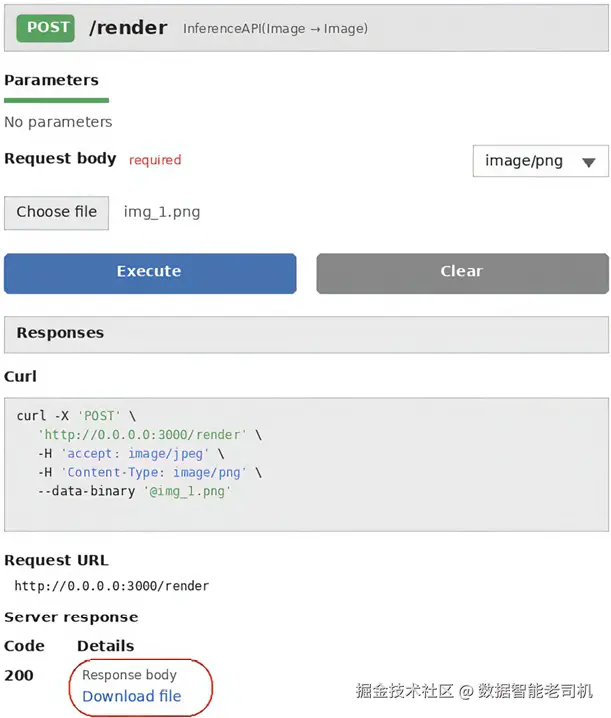This screenshot has width=611, height=718.
Task: Click the dropdown arrow next to image/png
Action: click(x=589, y=162)
